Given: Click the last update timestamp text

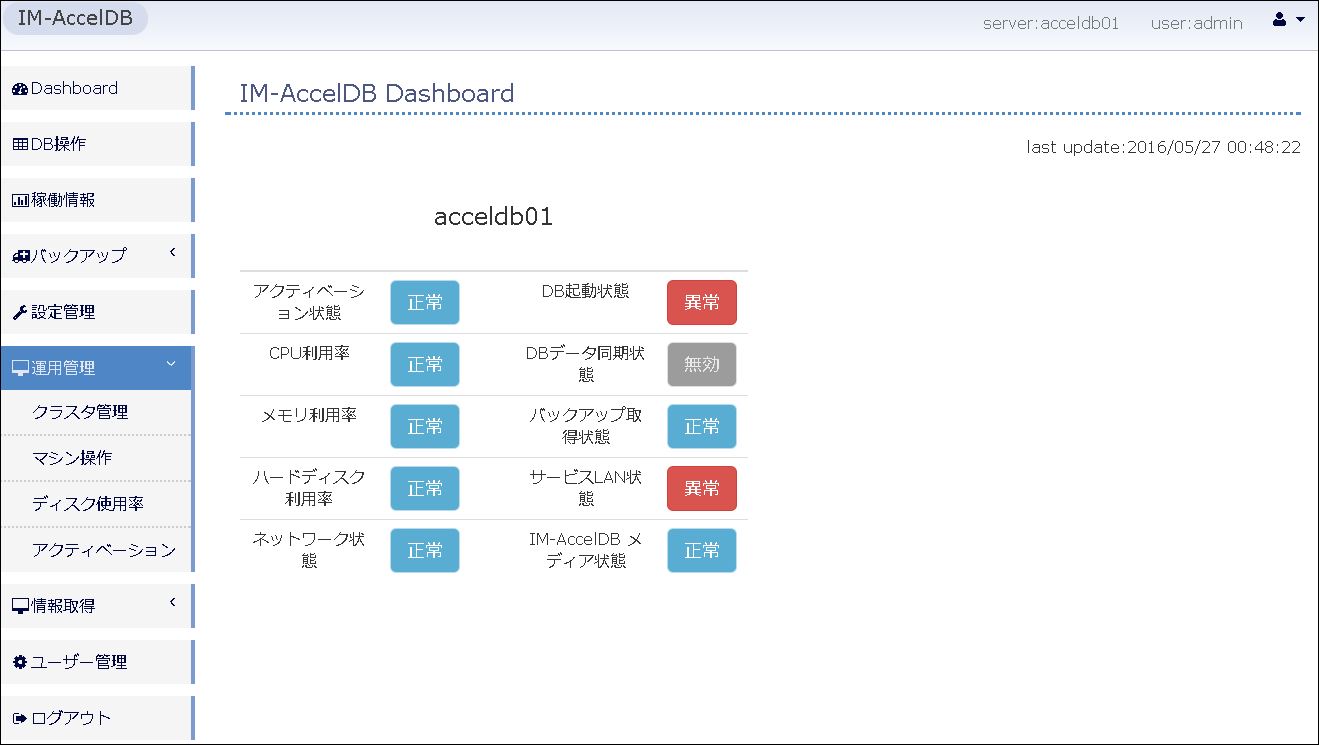Looking at the screenshot, I should (x=1164, y=147).
